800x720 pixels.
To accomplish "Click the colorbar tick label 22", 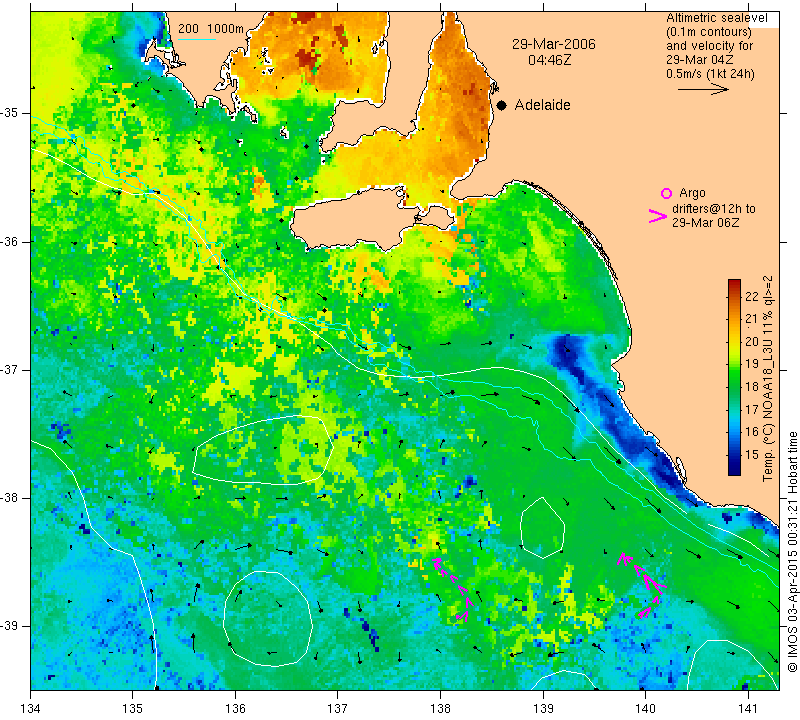I will 752,296.
